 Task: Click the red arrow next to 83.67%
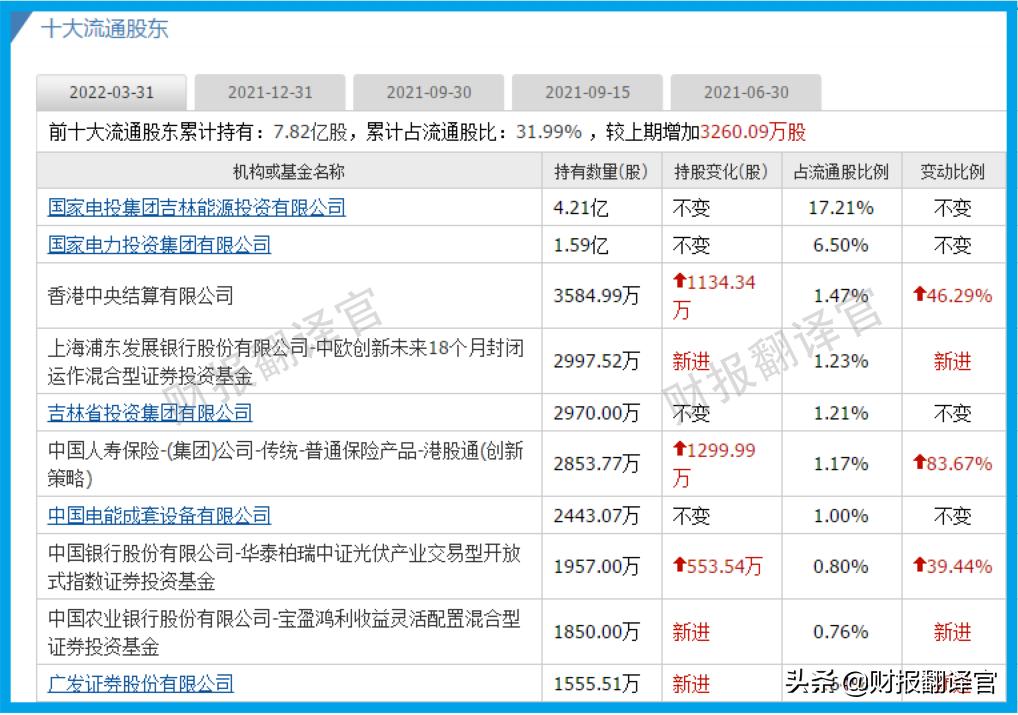[920, 464]
